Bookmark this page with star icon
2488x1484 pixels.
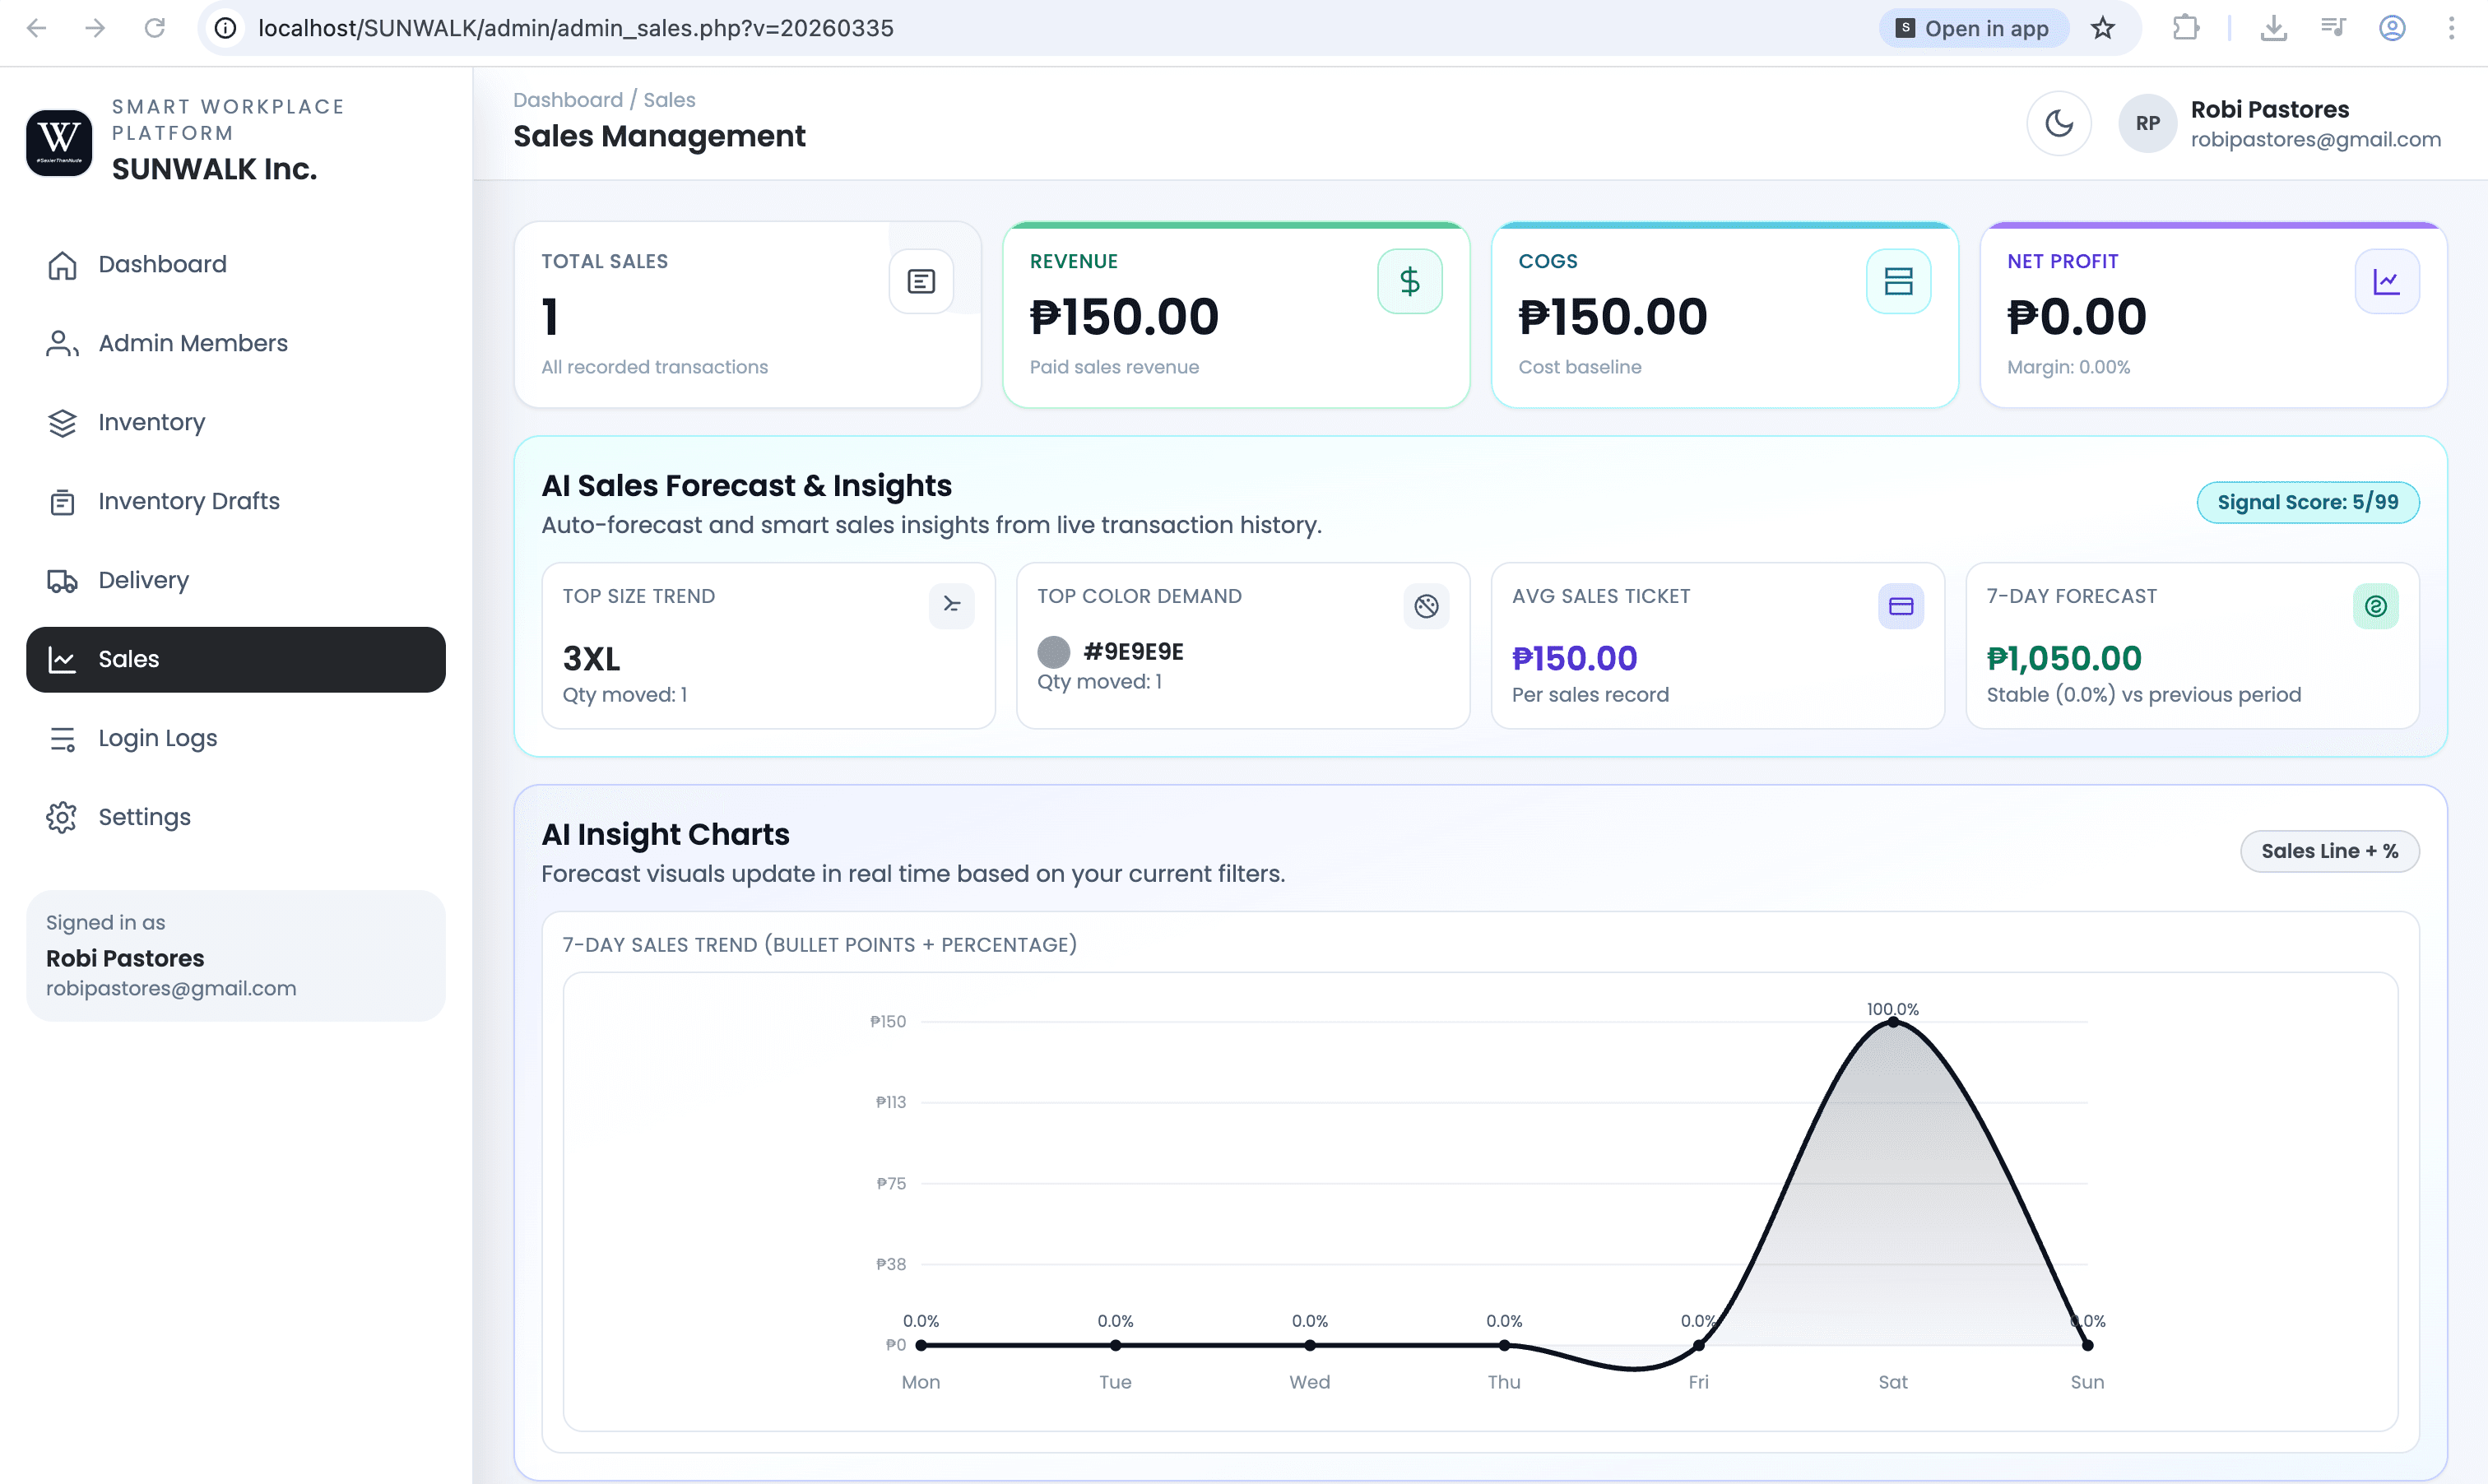2103,28
